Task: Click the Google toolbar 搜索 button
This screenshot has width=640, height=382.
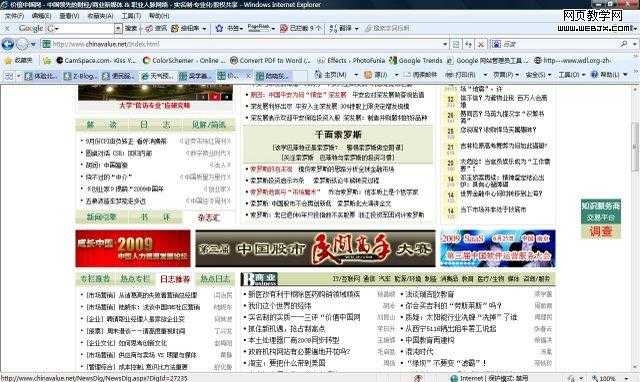Action: coord(131,29)
